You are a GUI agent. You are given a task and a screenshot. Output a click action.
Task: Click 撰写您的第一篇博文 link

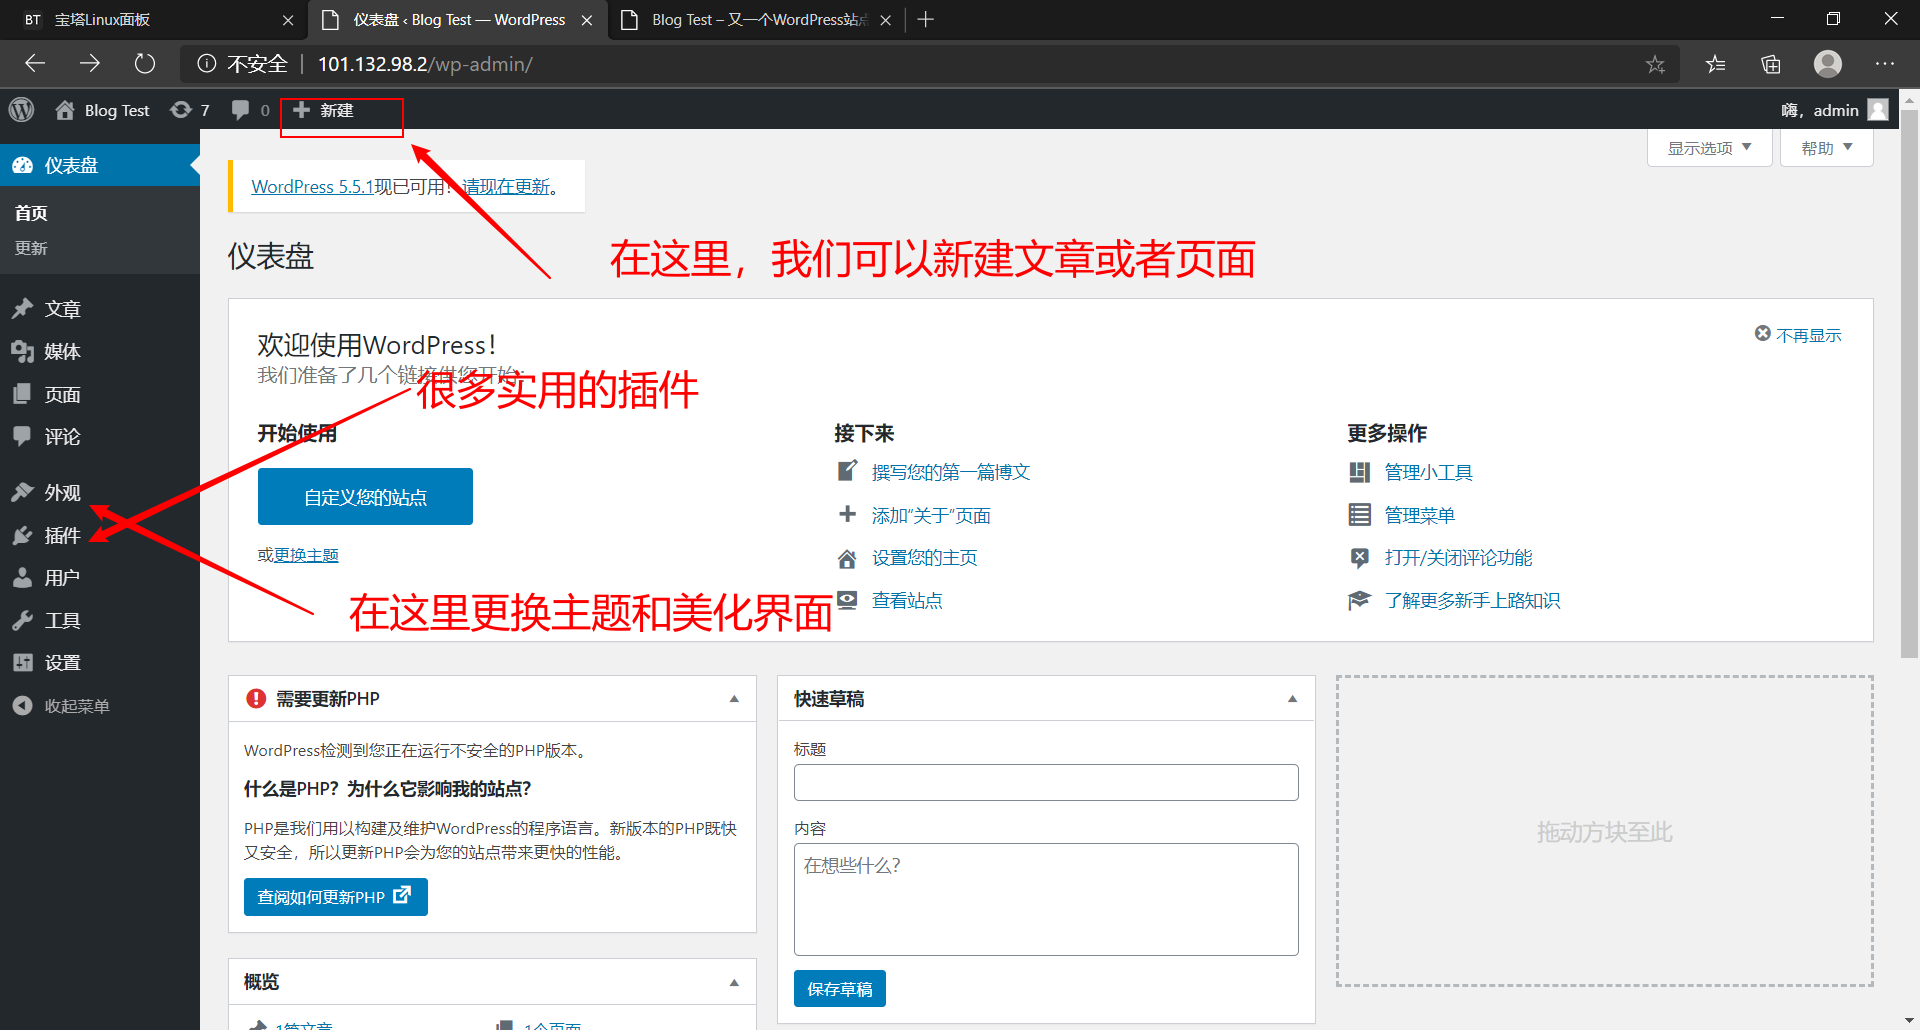(x=950, y=472)
